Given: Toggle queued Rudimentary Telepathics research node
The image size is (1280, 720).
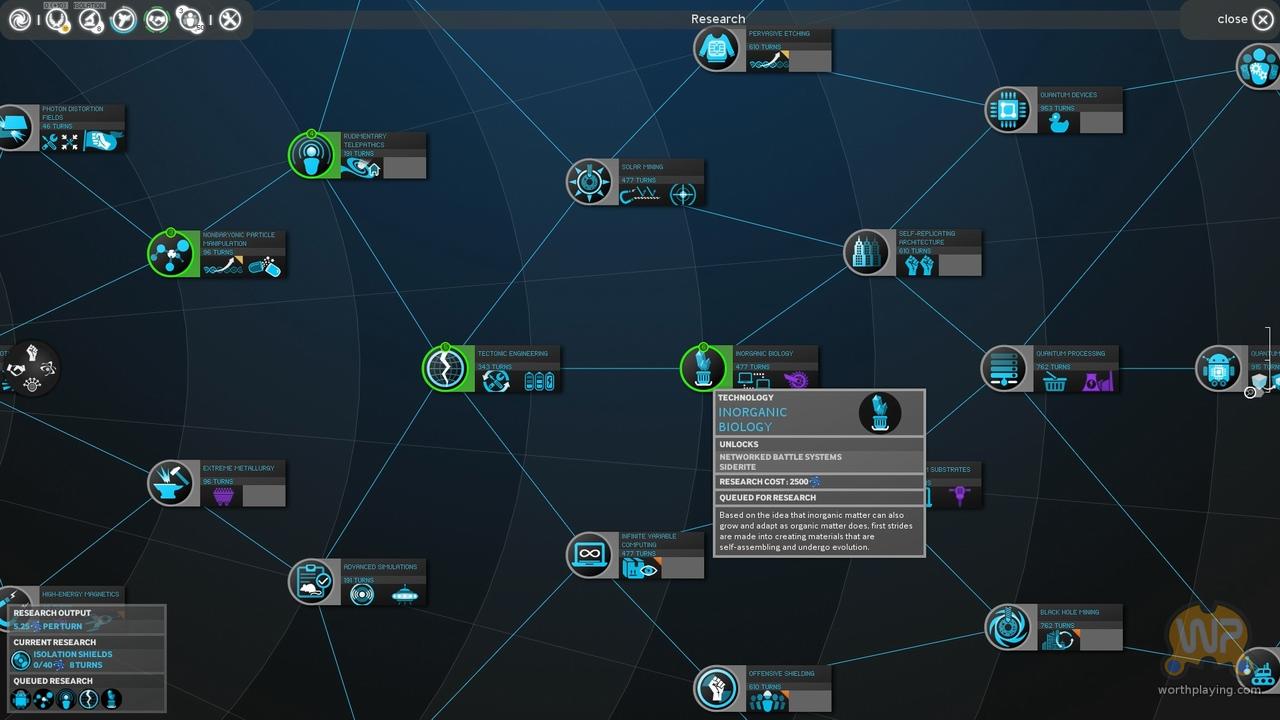Looking at the screenshot, I should pos(312,156).
